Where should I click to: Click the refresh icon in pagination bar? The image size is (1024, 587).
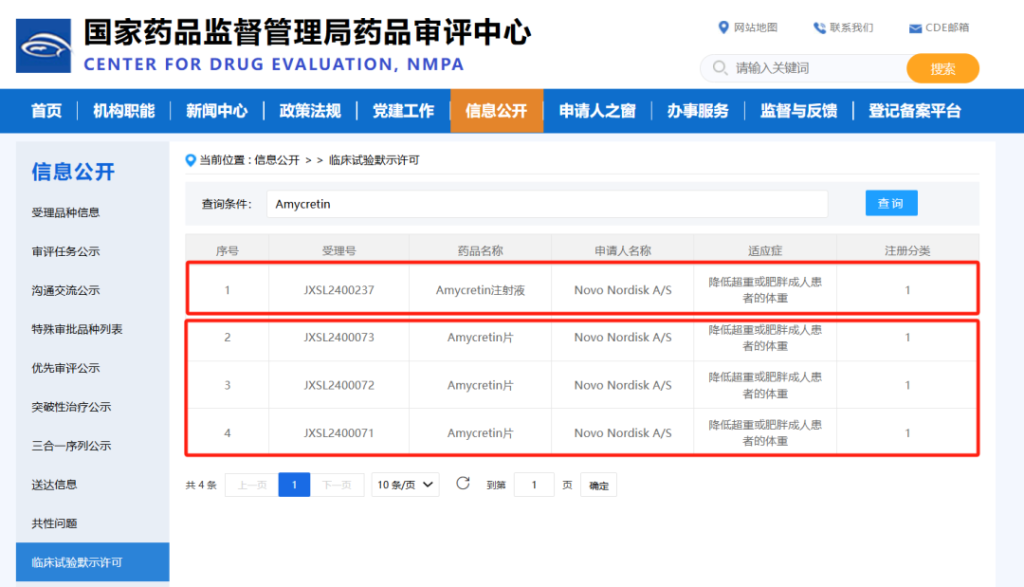463,483
